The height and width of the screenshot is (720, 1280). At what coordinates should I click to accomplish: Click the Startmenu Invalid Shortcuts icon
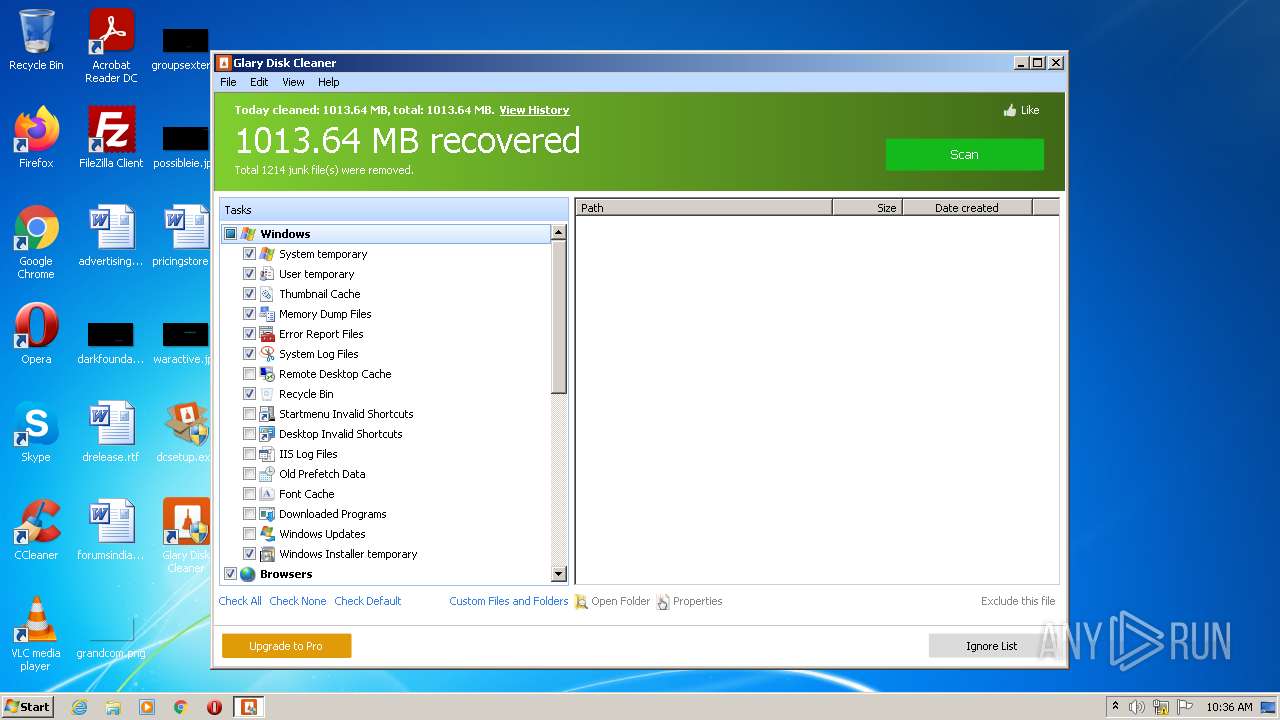[267, 414]
